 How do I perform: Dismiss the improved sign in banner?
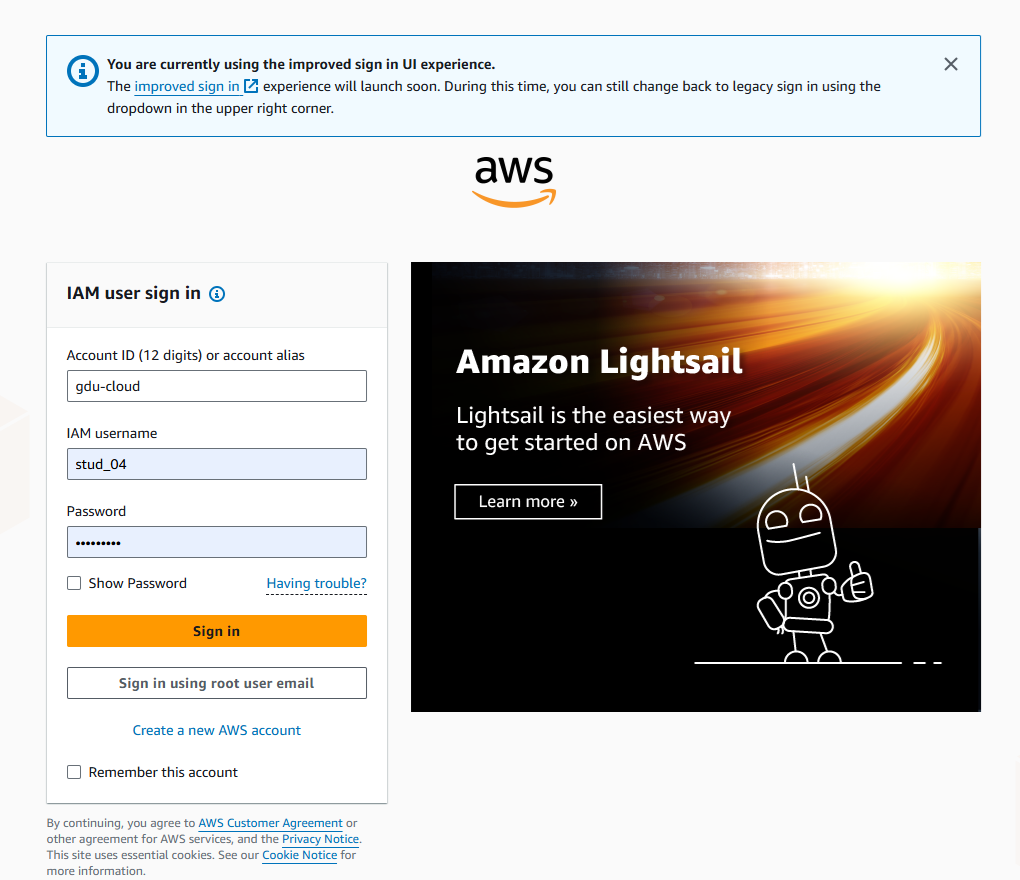pos(950,64)
